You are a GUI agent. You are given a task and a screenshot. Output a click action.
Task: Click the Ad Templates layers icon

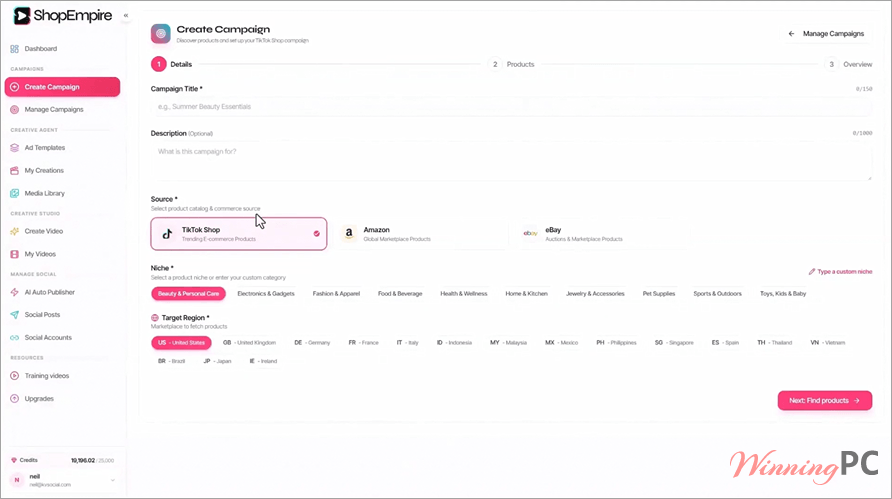point(15,148)
